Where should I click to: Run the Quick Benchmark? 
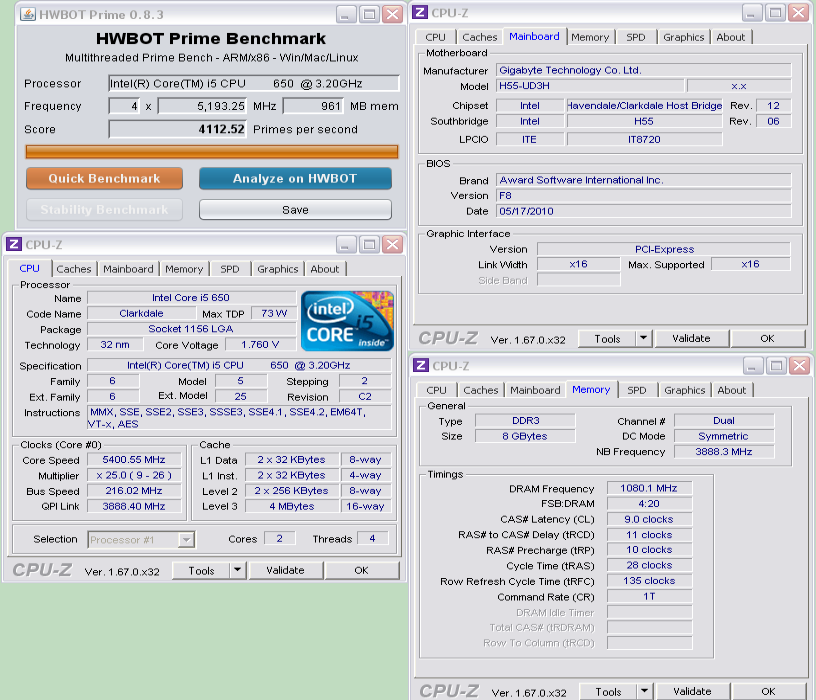[104, 179]
